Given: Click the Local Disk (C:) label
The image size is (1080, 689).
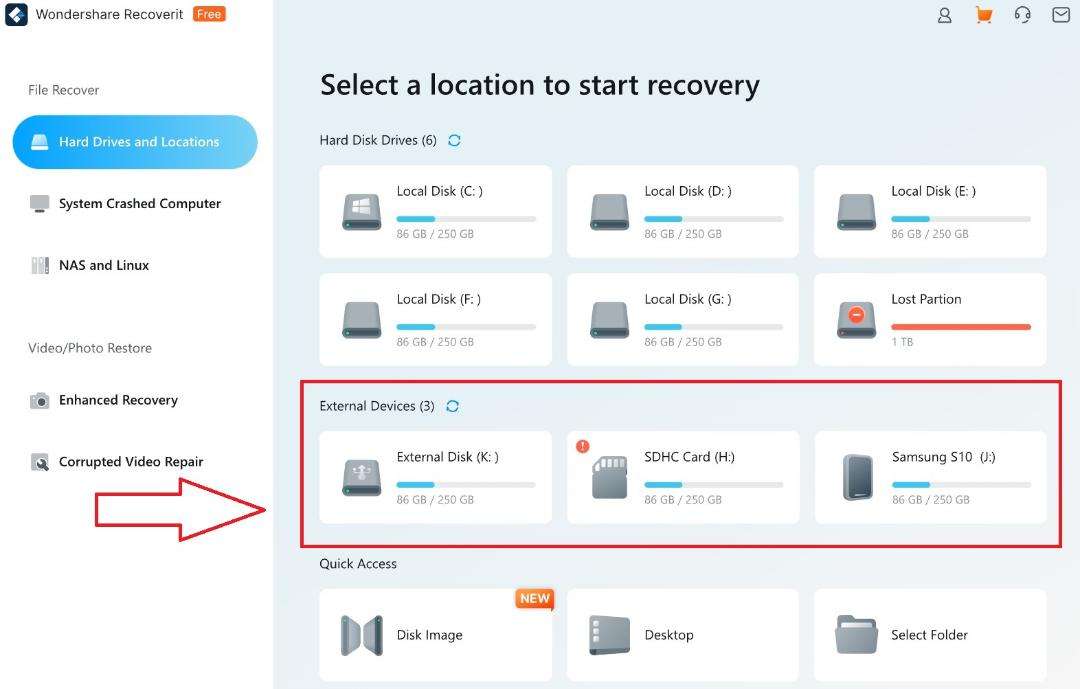Looking at the screenshot, I should (439, 192).
